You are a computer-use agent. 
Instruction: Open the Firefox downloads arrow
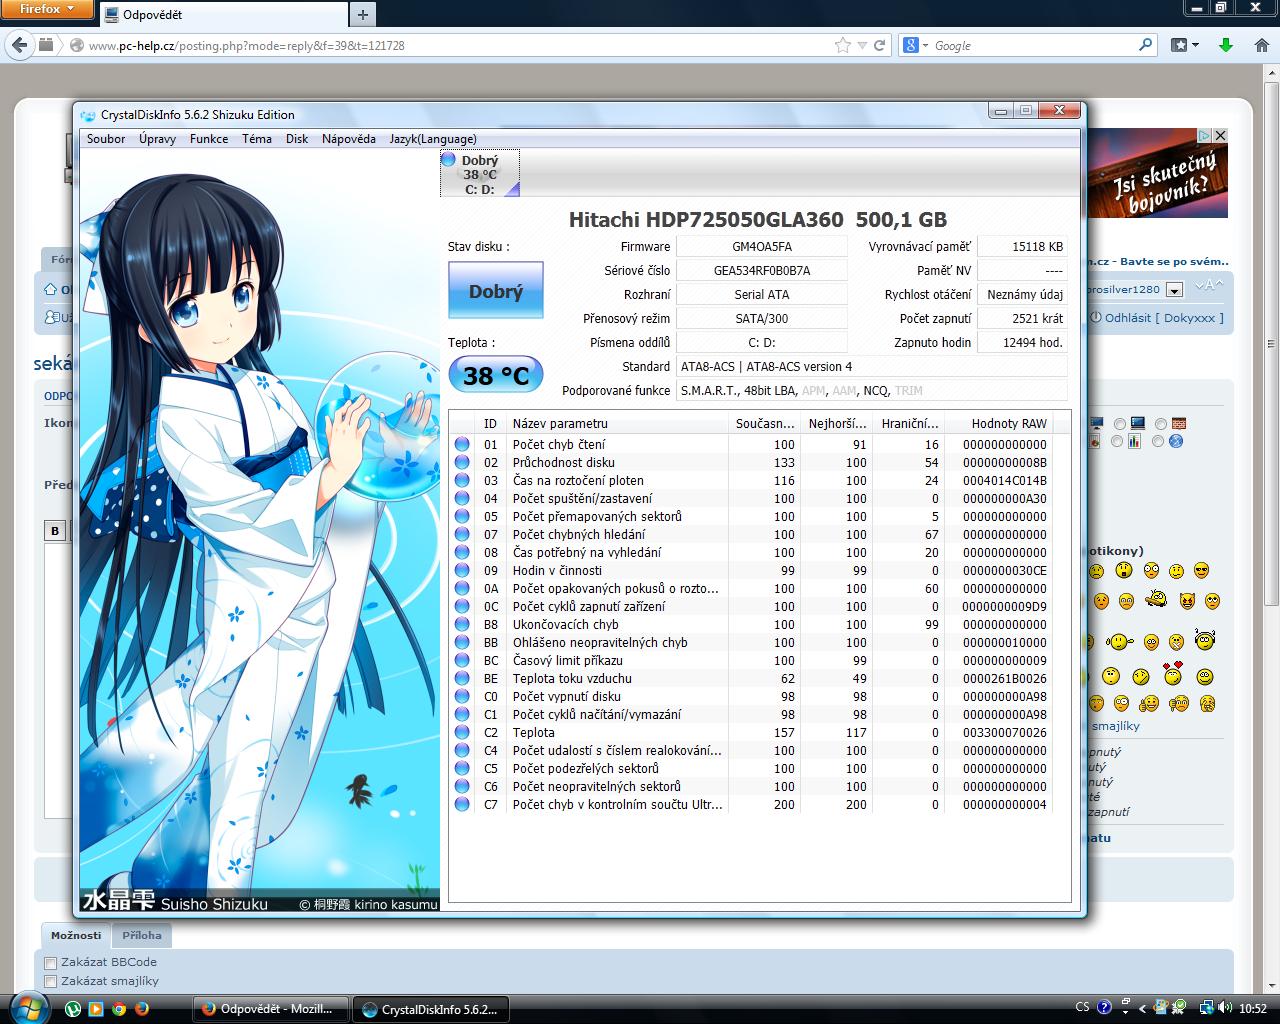[x=1226, y=45]
